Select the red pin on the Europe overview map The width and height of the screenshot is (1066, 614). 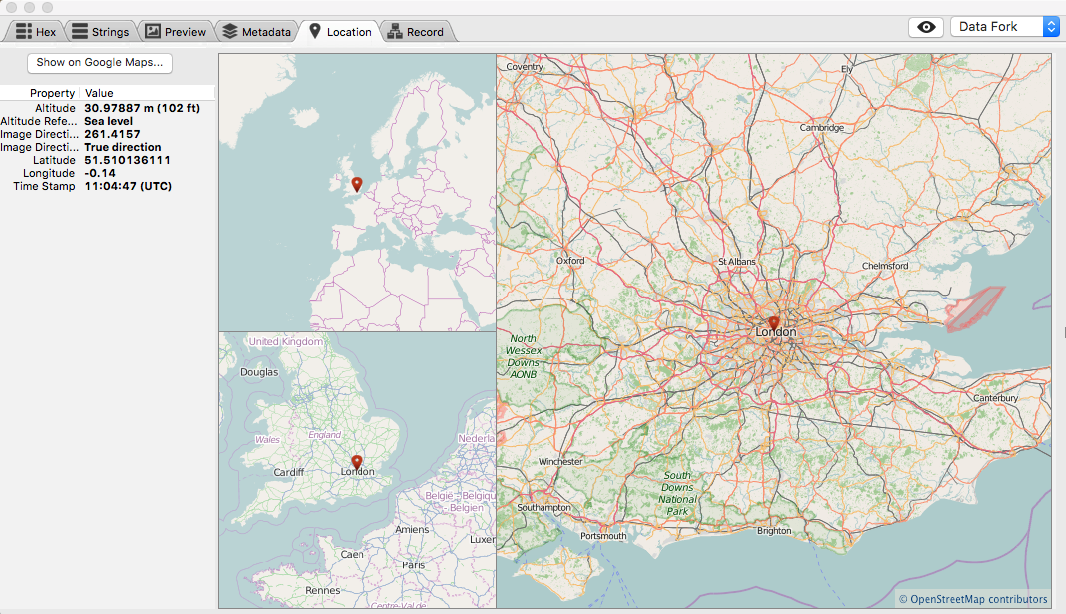(x=356, y=184)
